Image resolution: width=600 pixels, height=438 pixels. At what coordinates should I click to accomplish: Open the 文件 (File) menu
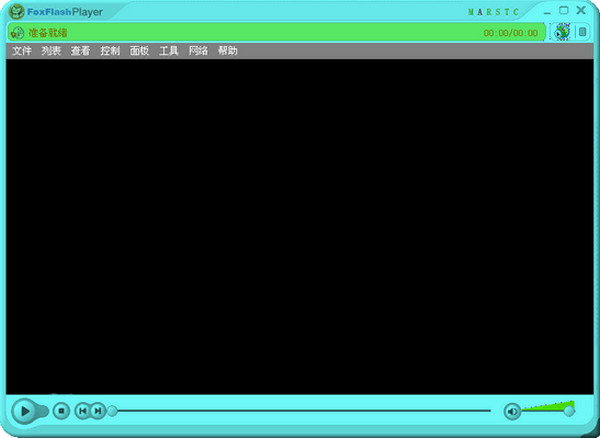(x=22, y=51)
